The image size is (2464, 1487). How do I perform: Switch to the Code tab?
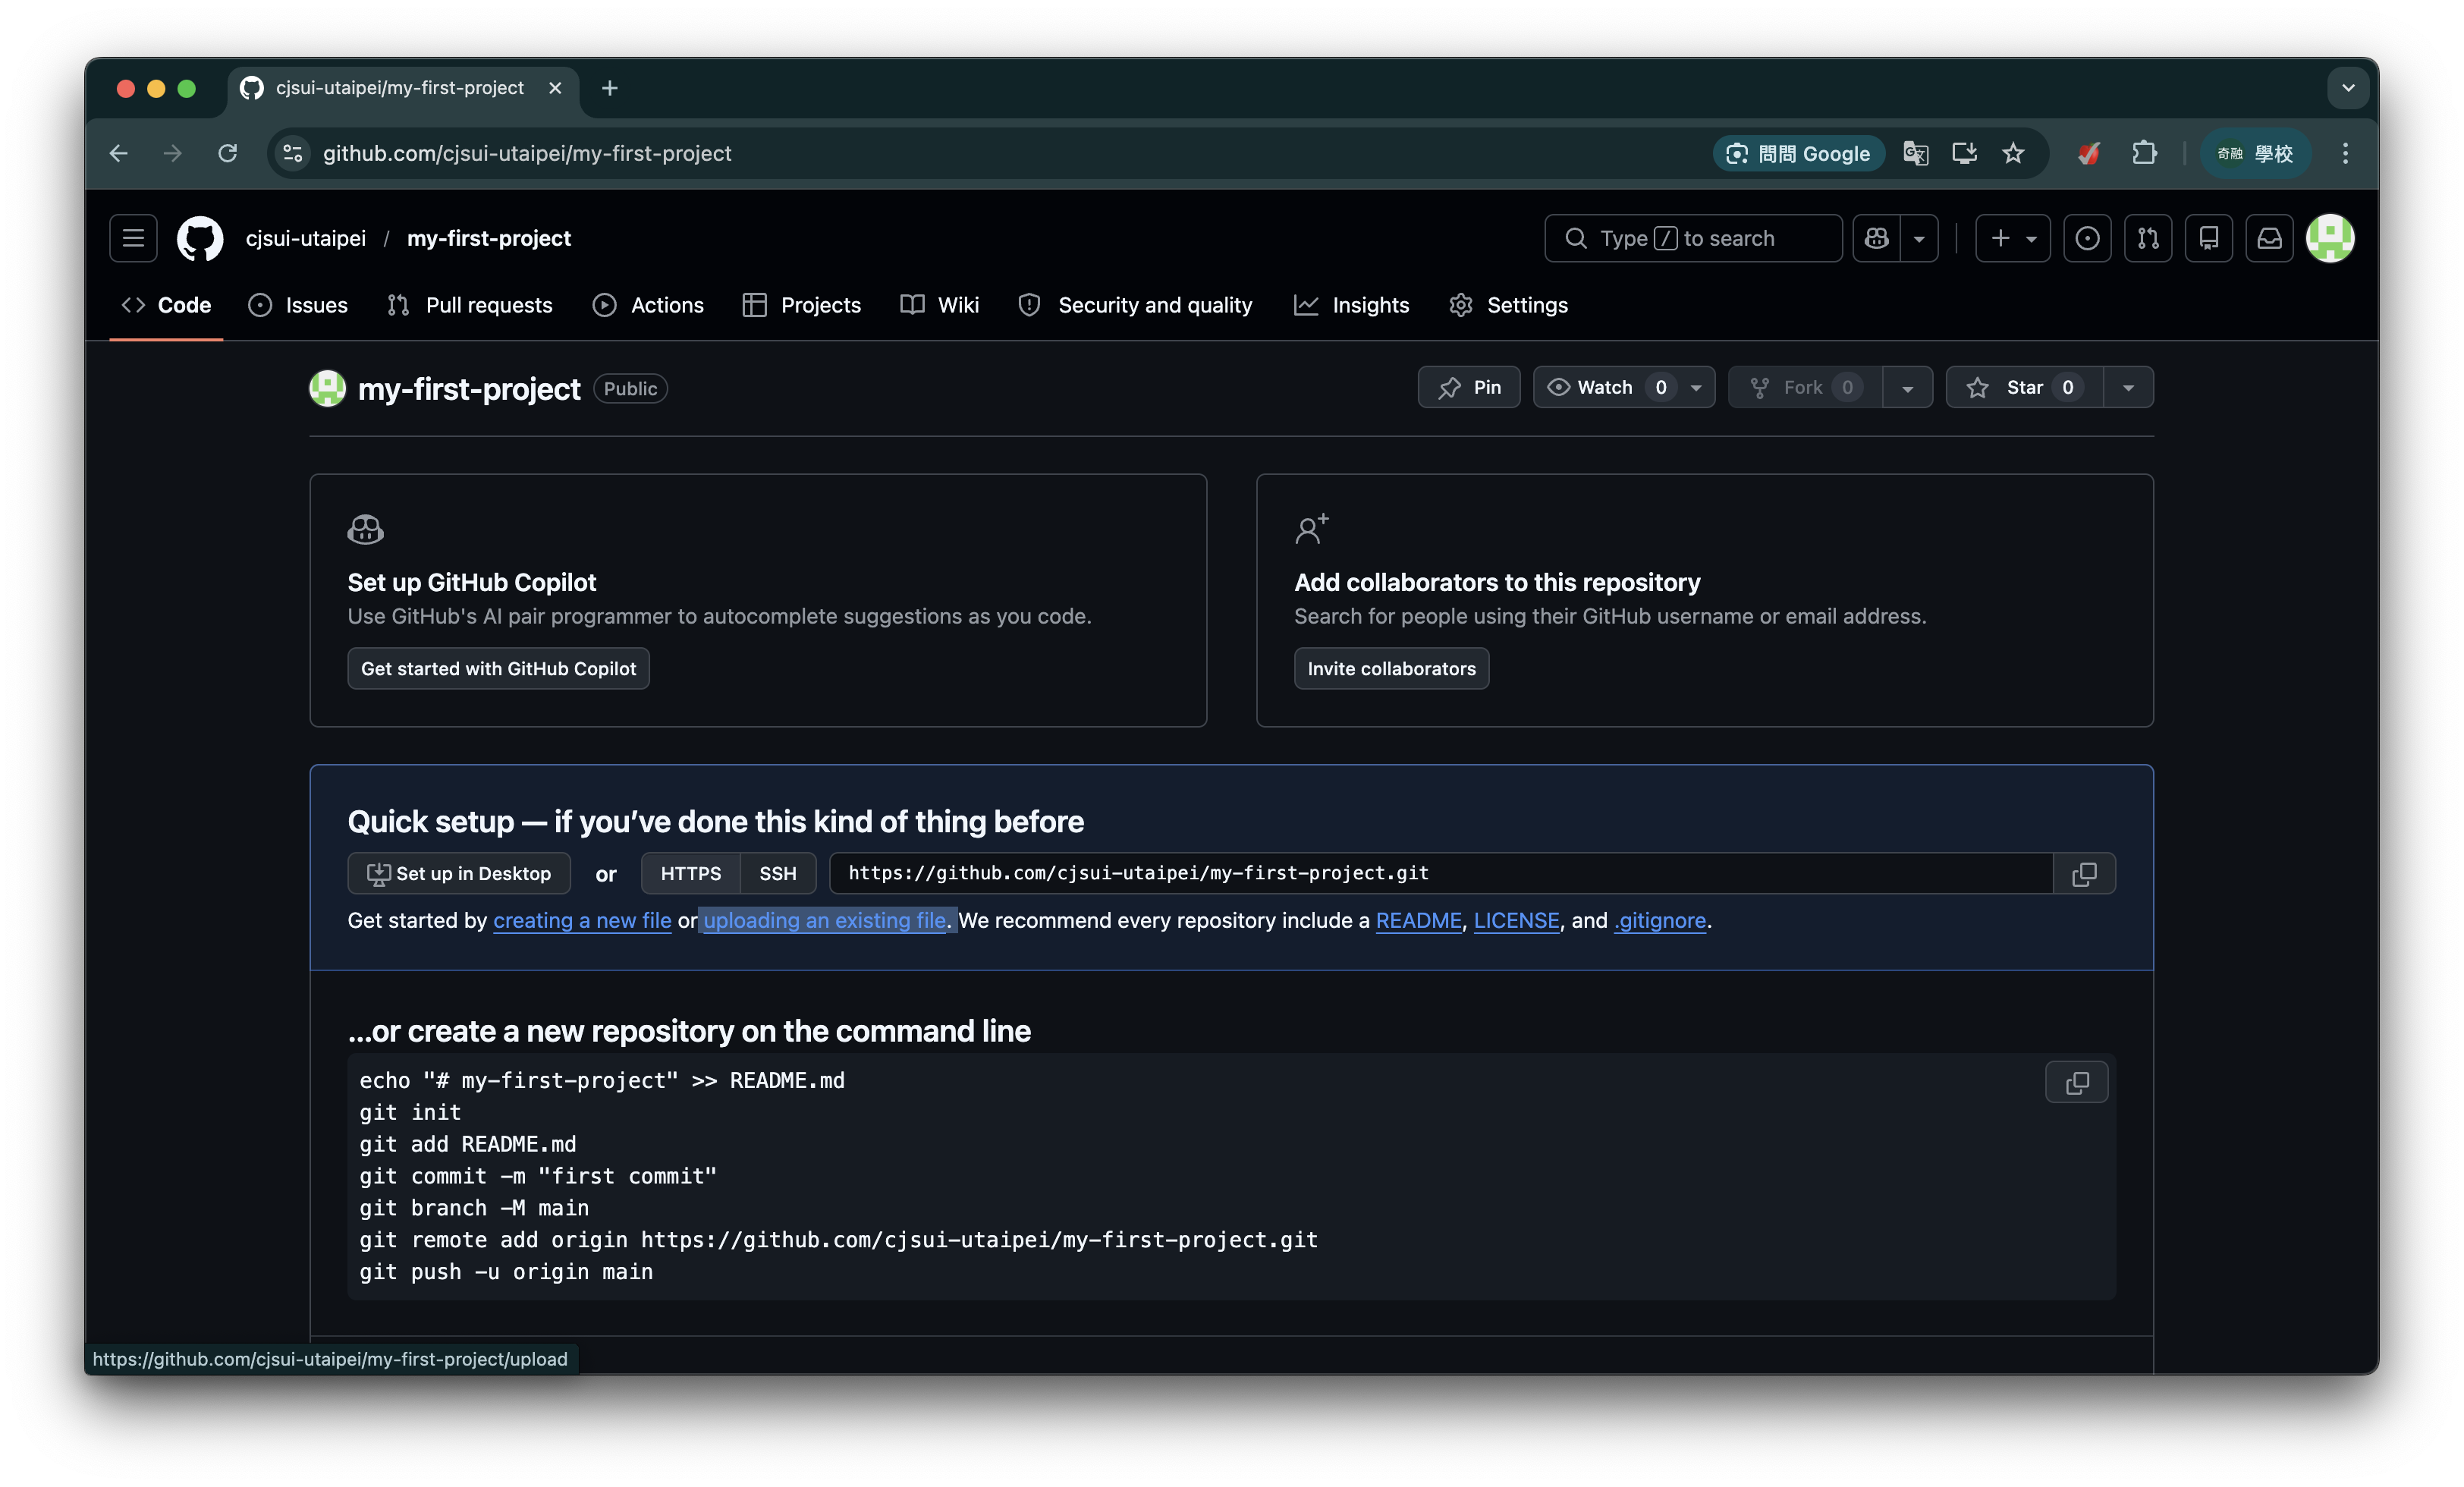point(166,305)
